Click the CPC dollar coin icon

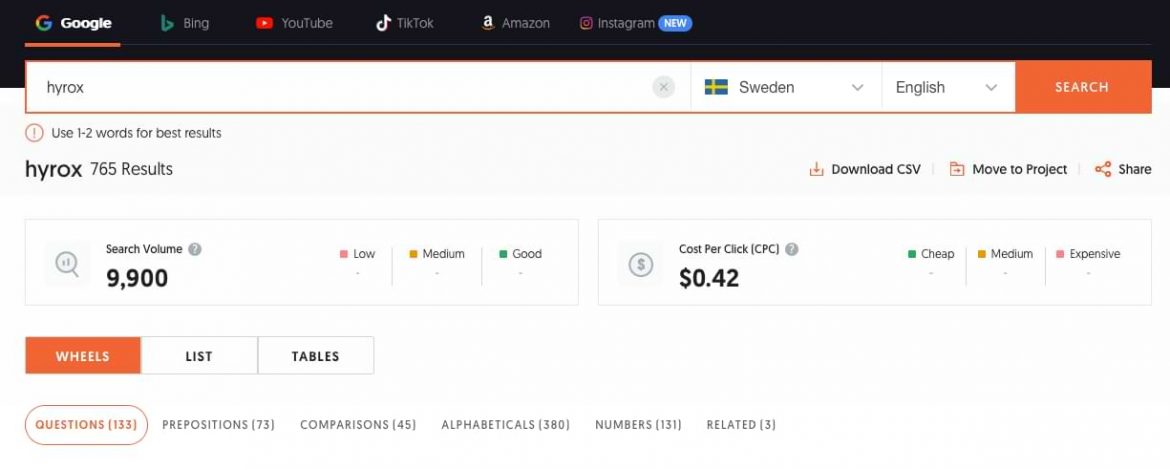pos(641,264)
